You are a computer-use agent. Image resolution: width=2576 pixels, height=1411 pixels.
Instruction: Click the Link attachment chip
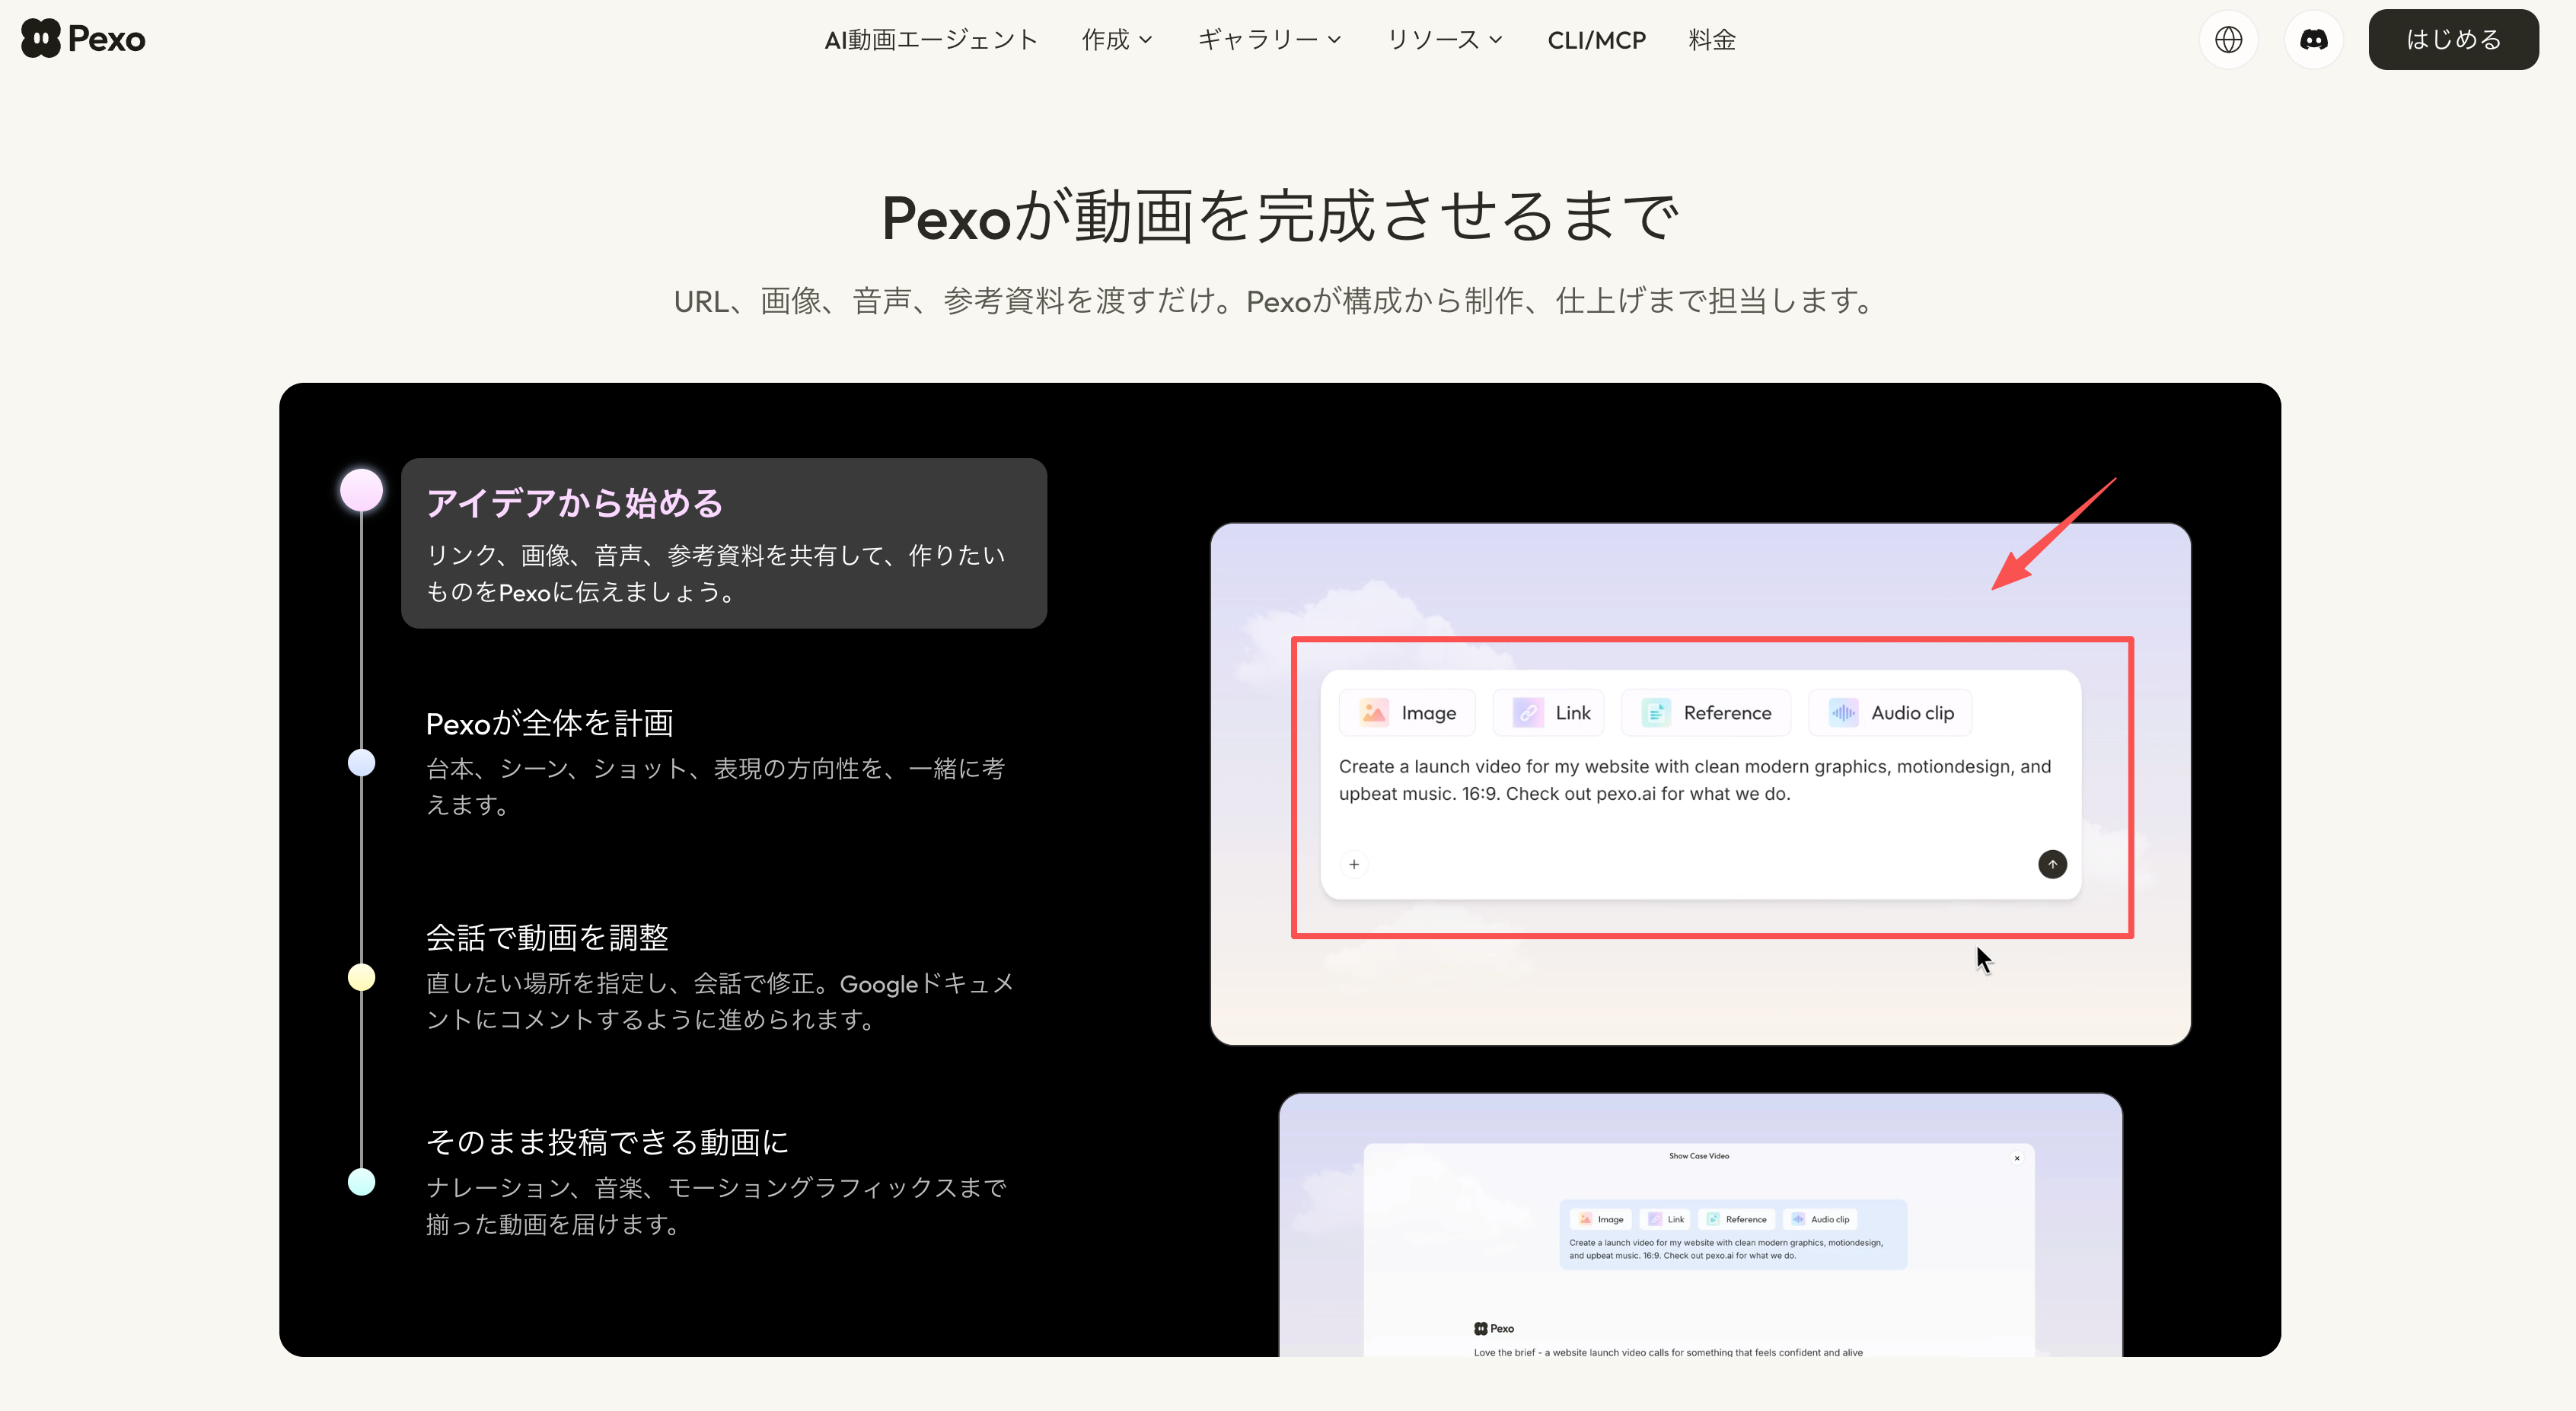pos(1549,713)
